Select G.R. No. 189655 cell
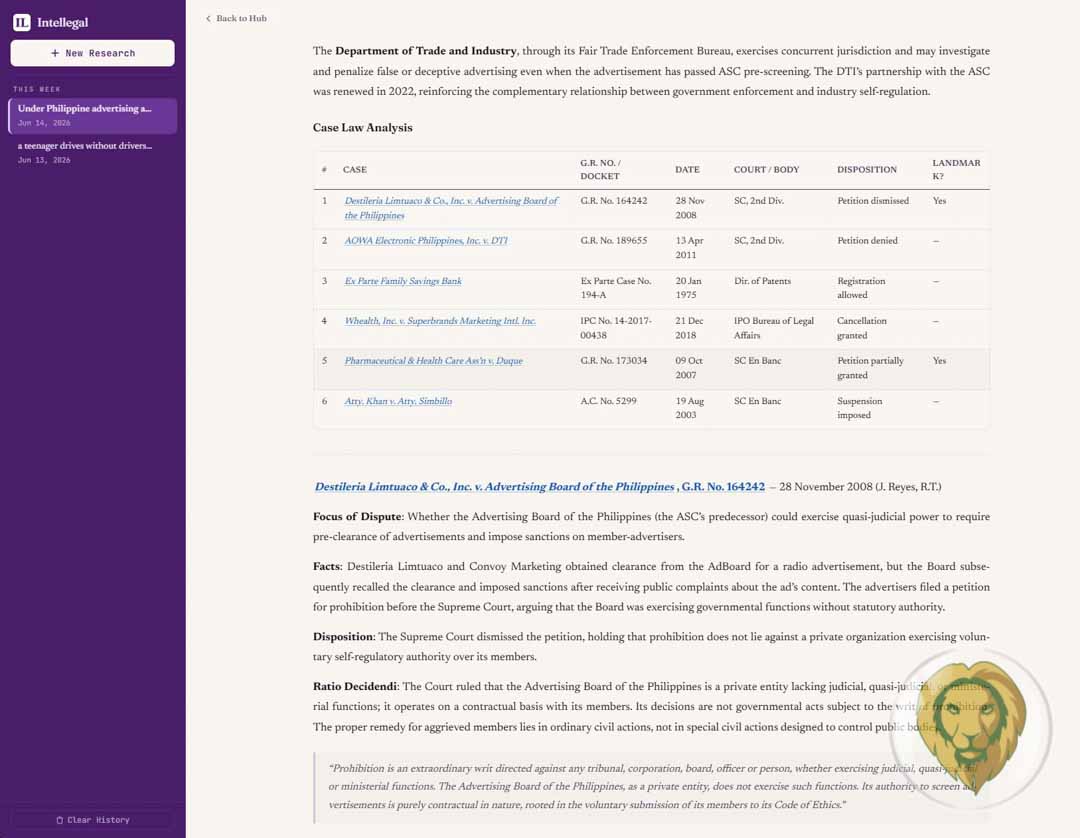1080x838 pixels. click(x=614, y=240)
